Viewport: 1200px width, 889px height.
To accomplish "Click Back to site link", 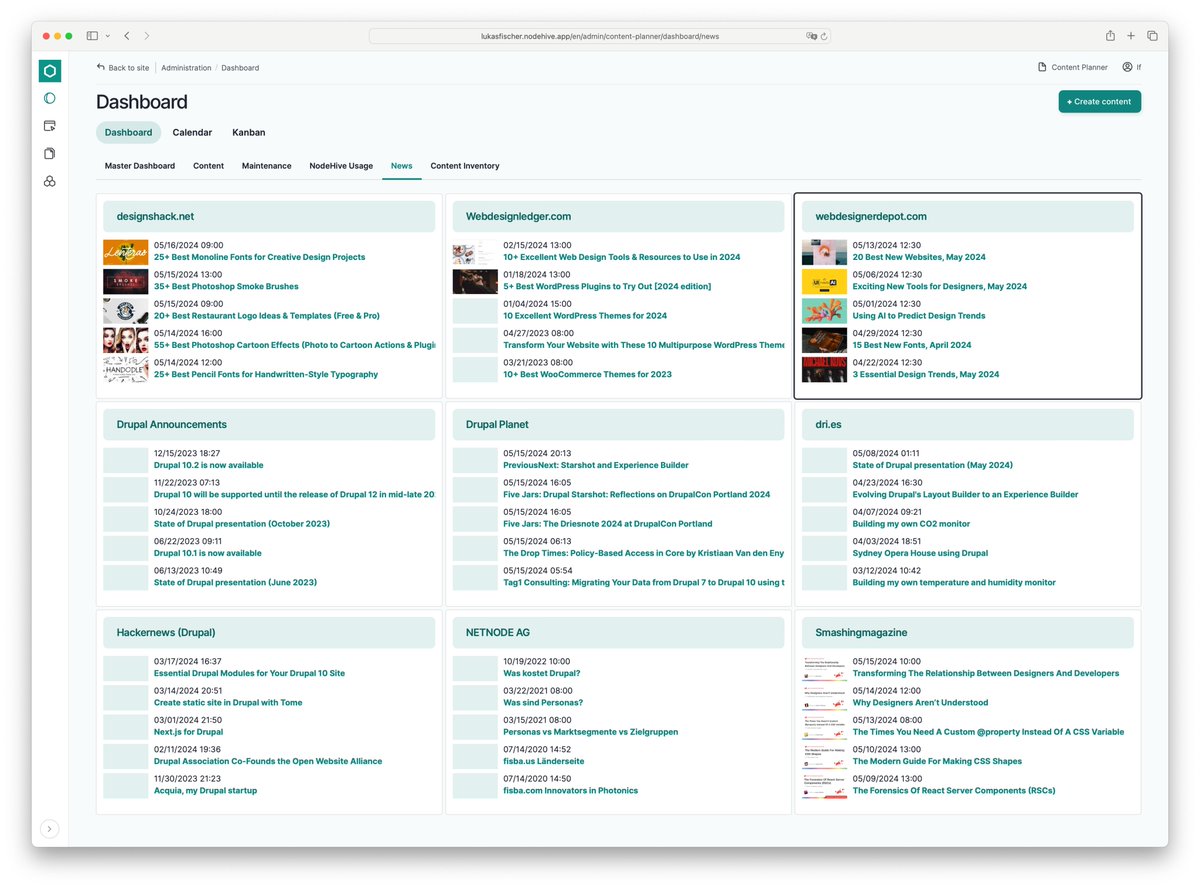I will (123, 68).
